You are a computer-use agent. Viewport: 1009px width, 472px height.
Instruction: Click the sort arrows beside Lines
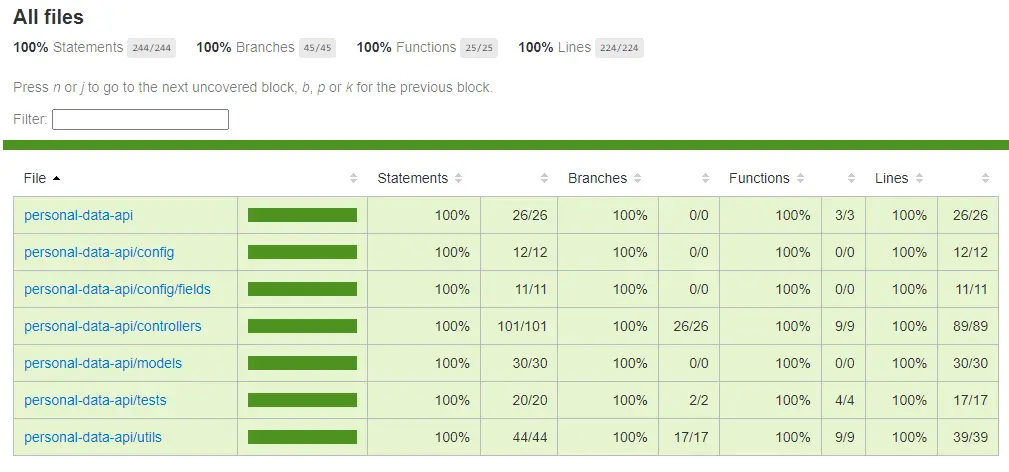click(919, 178)
